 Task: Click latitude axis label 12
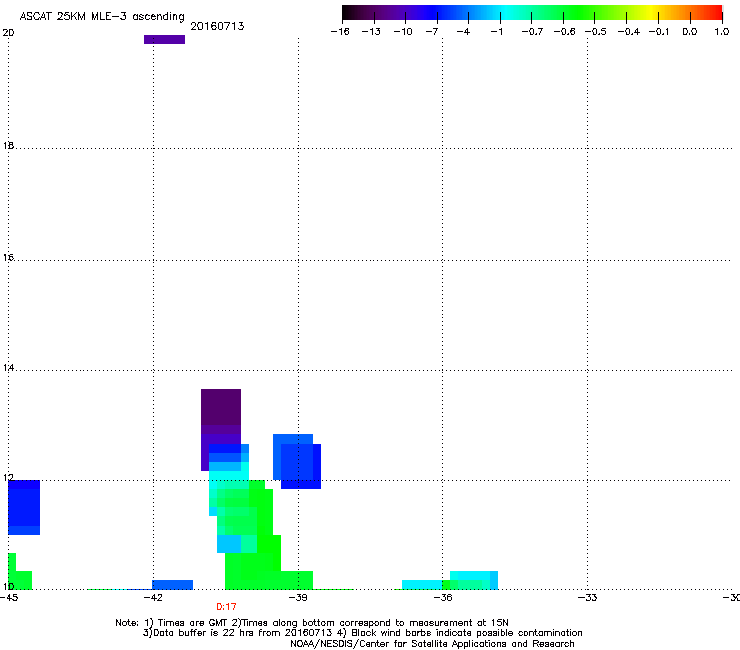[8, 478]
